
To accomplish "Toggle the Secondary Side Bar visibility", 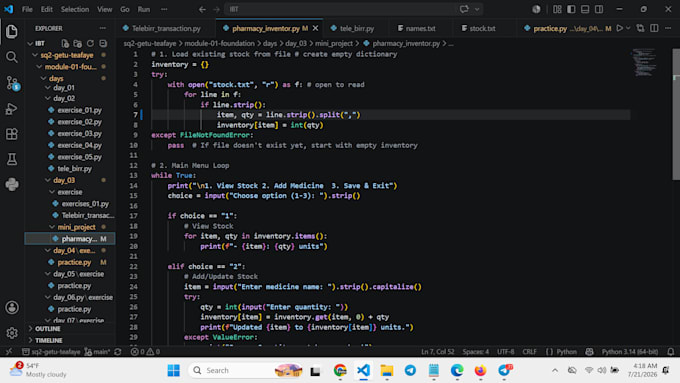I will pos(599,9).
